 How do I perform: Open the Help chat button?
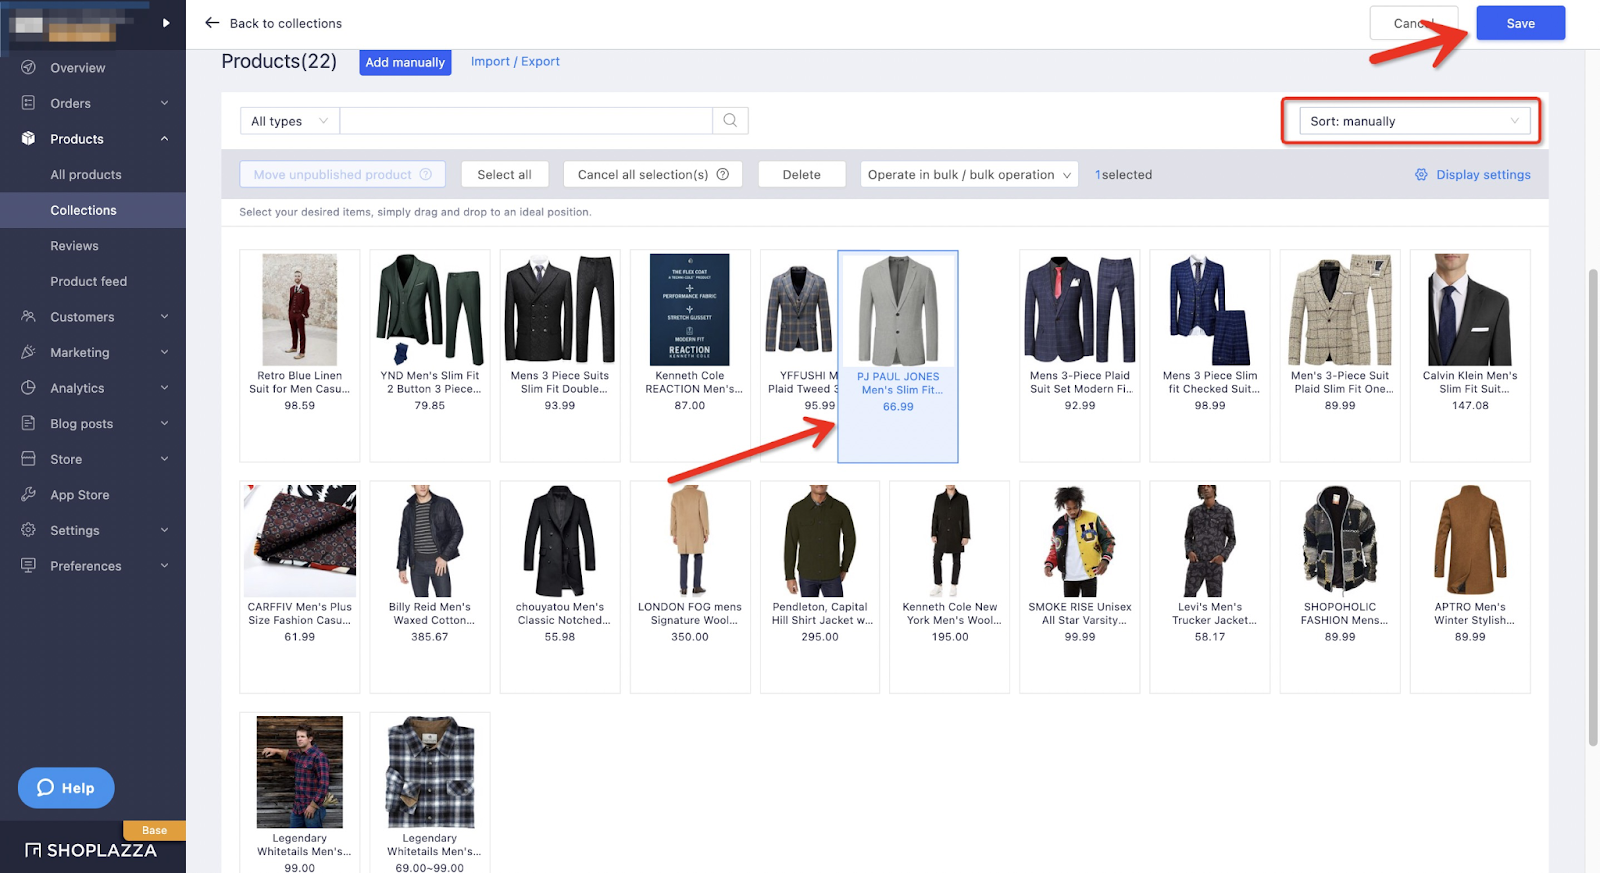coord(66,788)
